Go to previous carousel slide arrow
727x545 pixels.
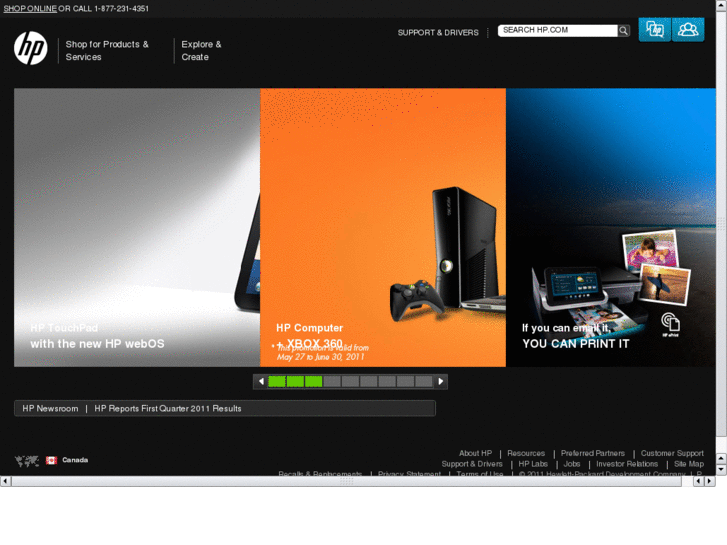point(261,382)
